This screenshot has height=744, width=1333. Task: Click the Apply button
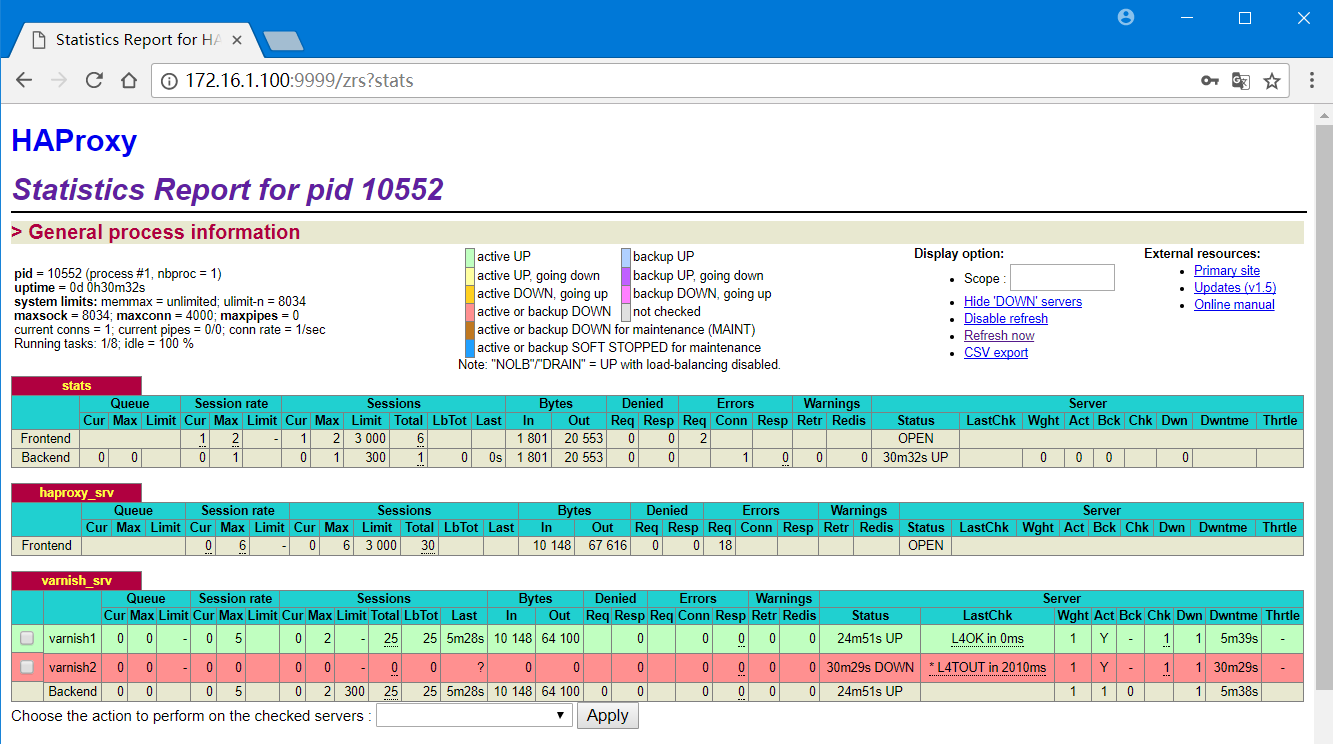click(x=607, y=715)
